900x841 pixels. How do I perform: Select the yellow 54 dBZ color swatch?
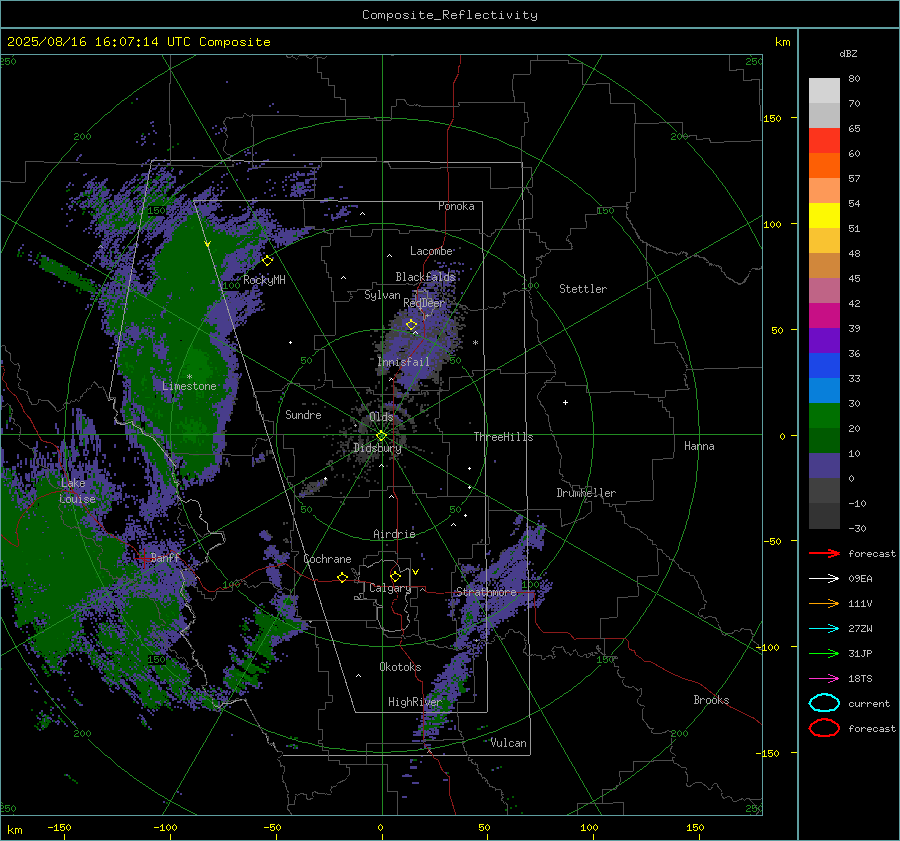[x=824, y=216]
